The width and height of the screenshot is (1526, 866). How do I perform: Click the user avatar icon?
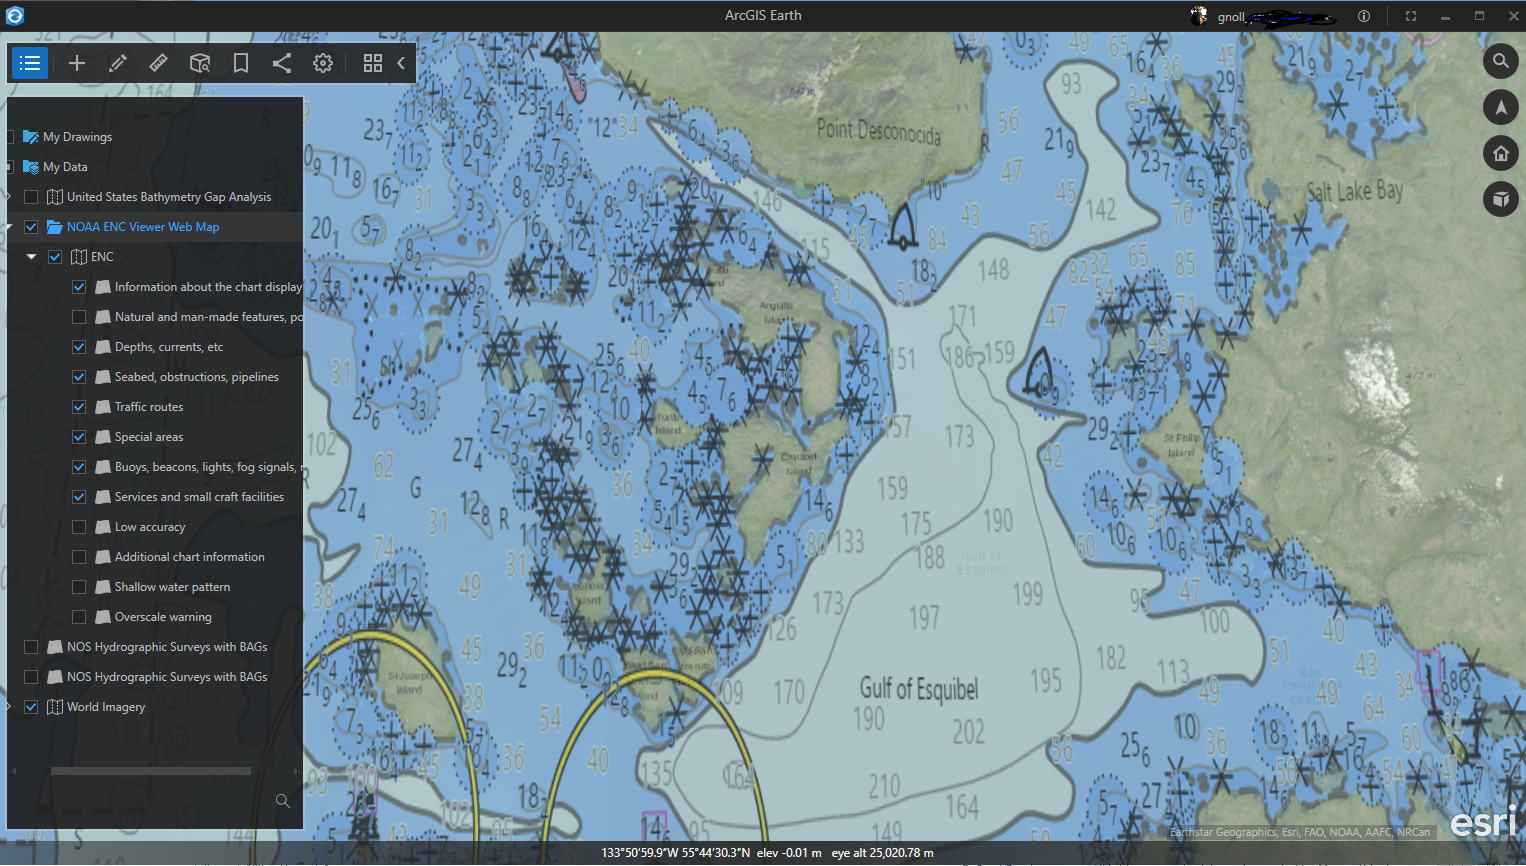click(1199, 16)
